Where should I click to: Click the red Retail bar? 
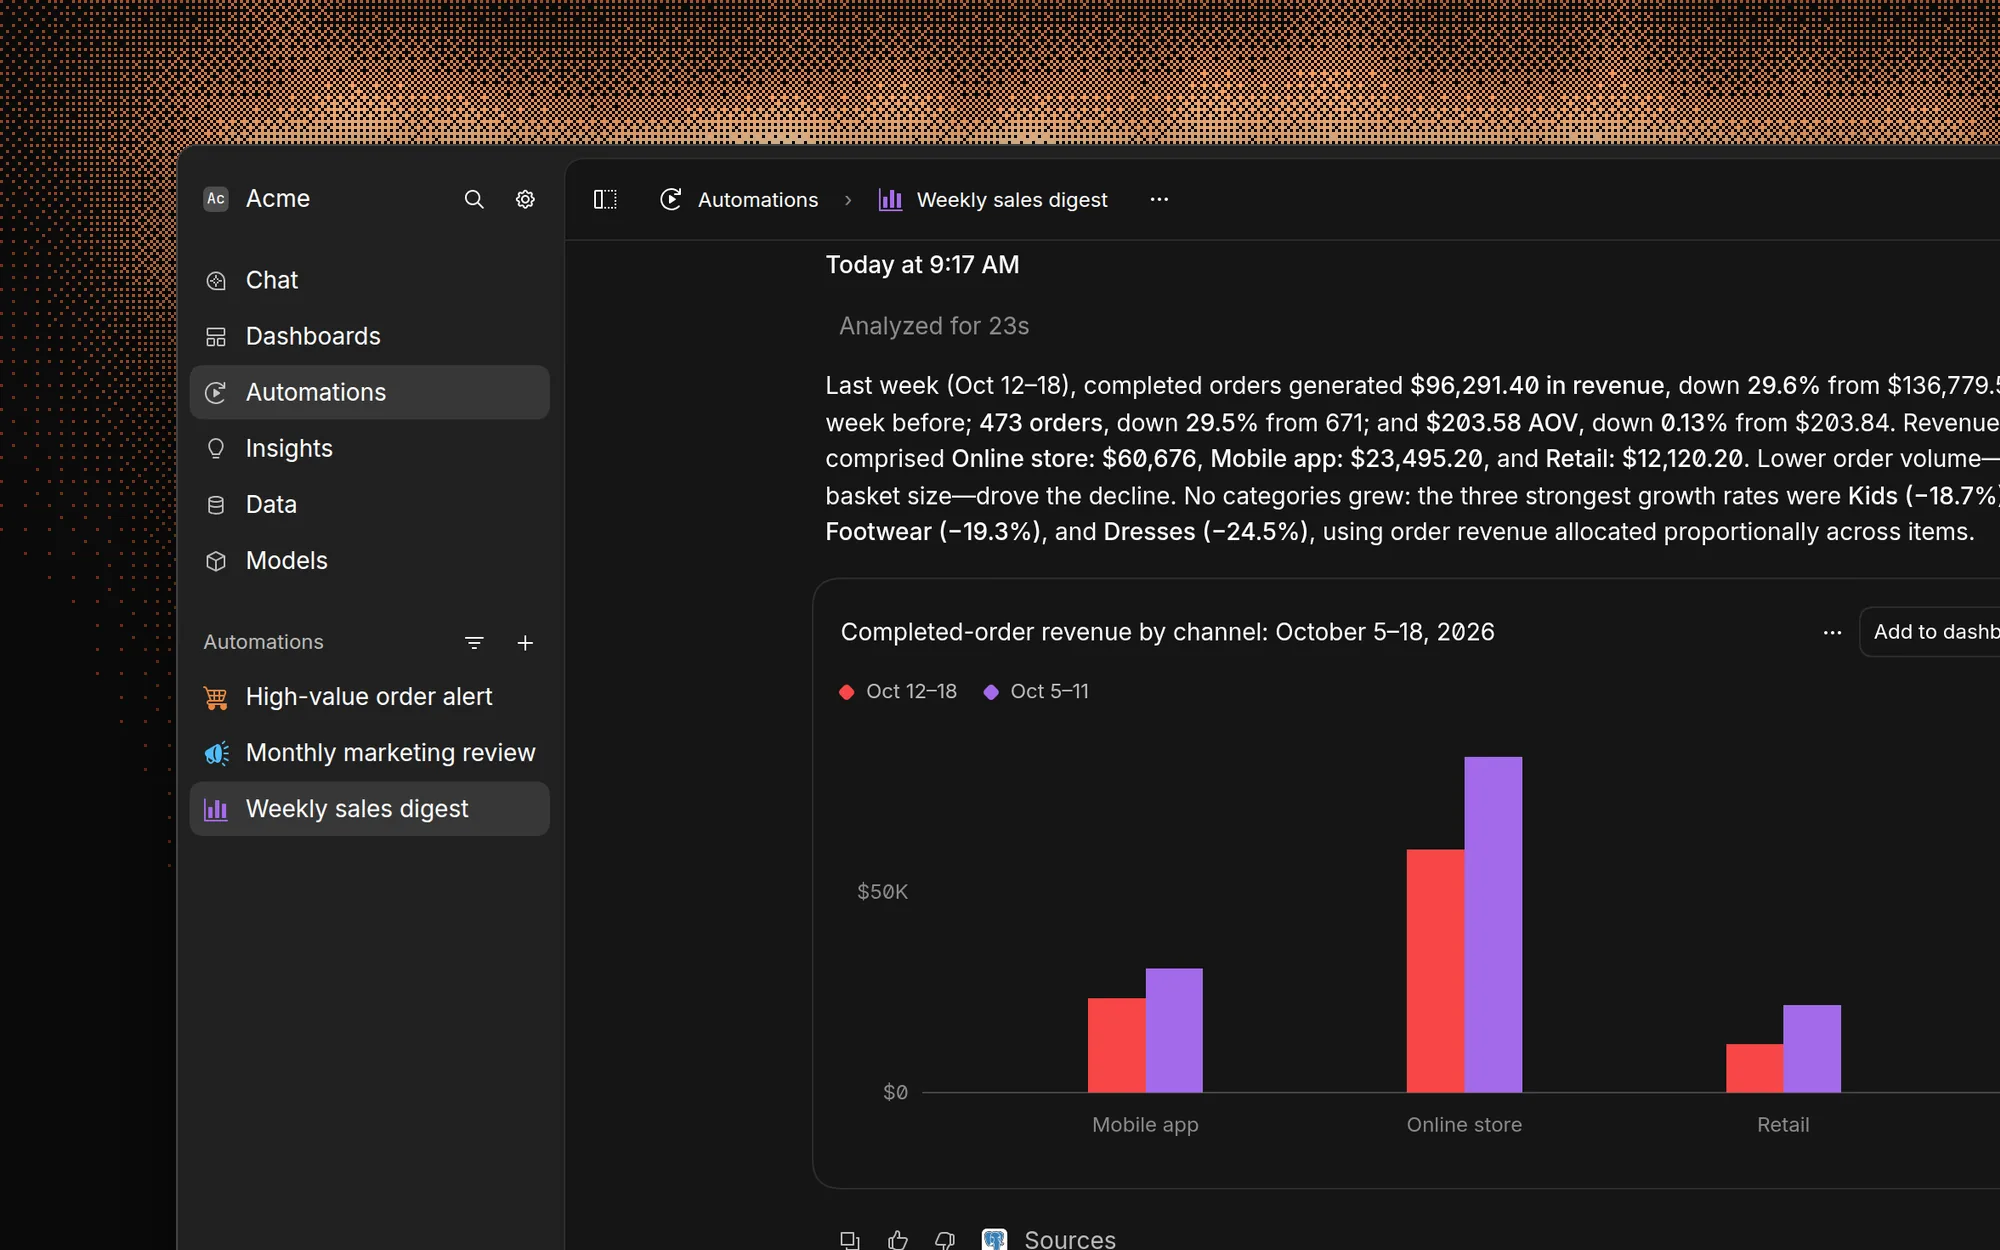tap(1755, 1068)
